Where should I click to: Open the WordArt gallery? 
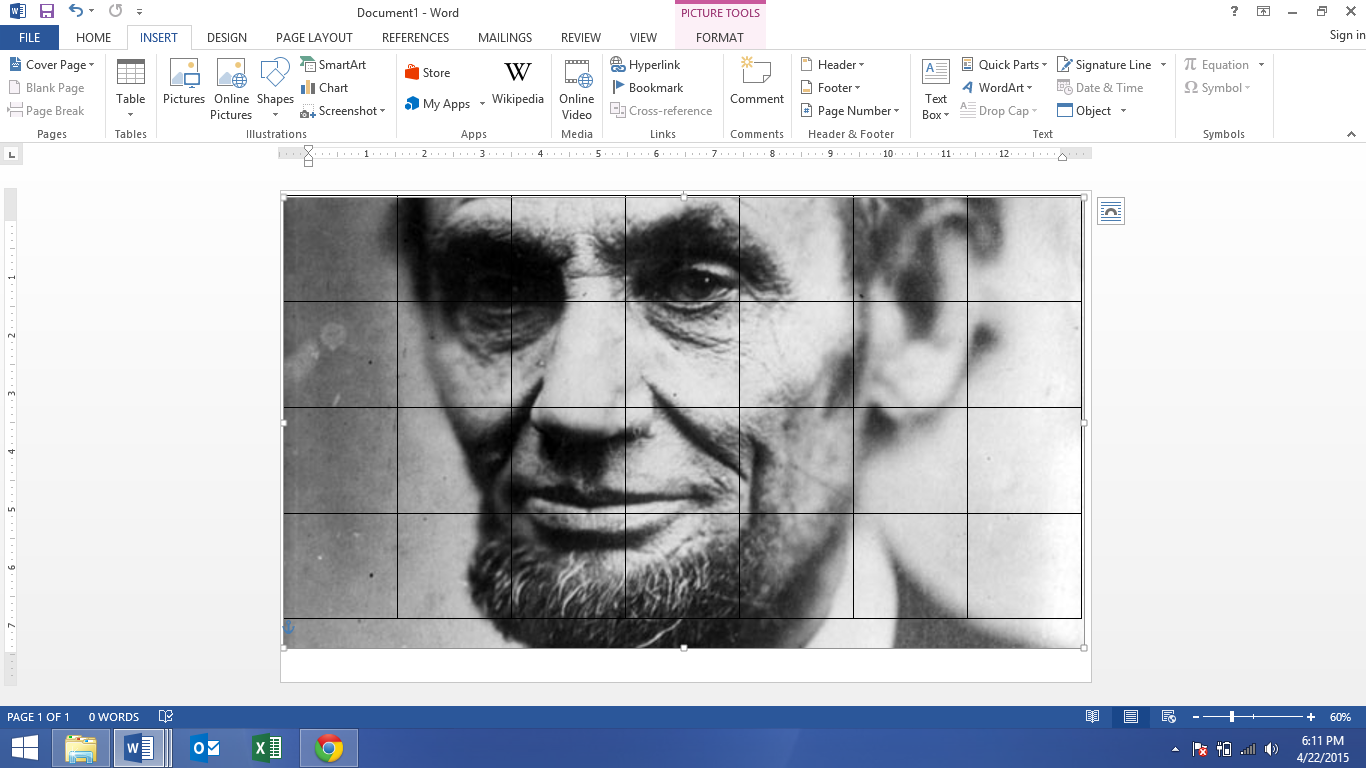999,87
